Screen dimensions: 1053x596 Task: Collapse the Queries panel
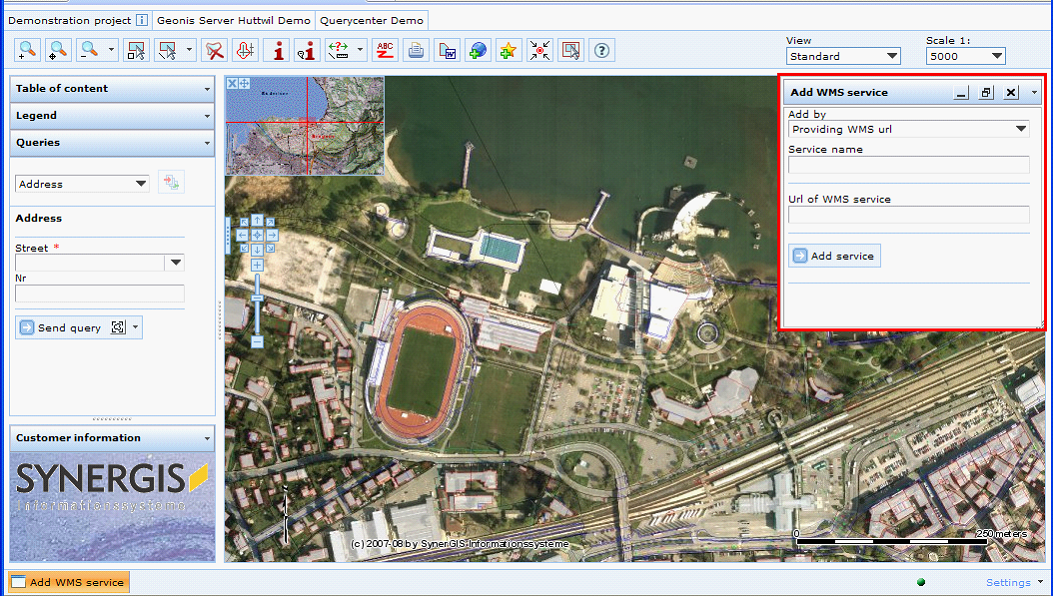tap(207, 143)
